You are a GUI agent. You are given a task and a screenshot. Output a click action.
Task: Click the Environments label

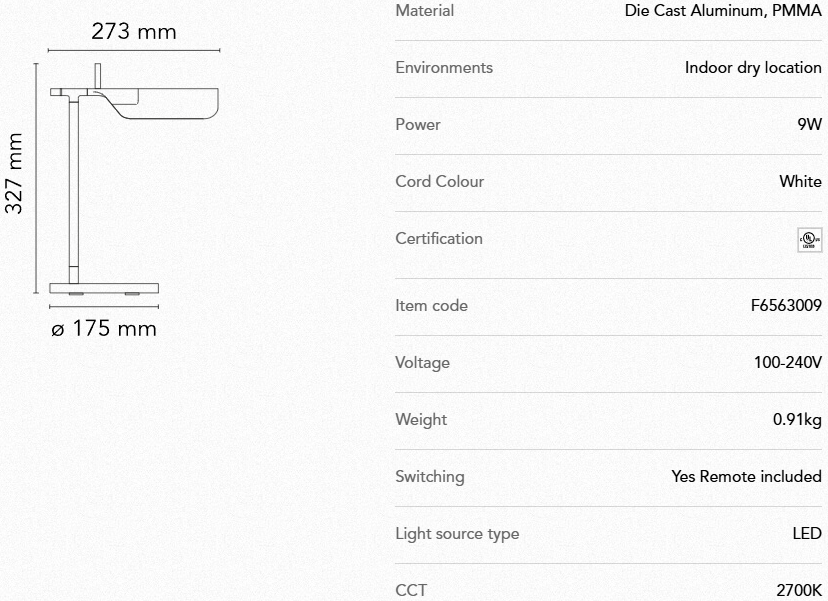(444, 68)
